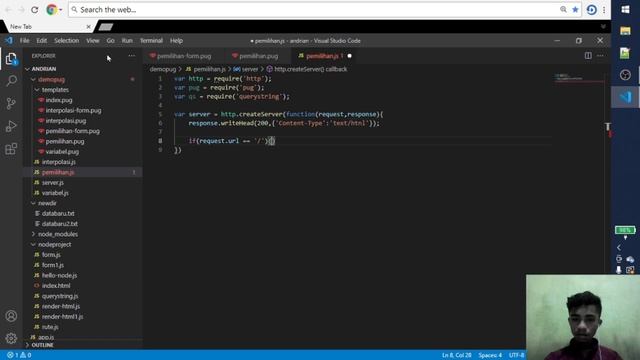
Task: Open the Selection menu
Action: point(67,40)
